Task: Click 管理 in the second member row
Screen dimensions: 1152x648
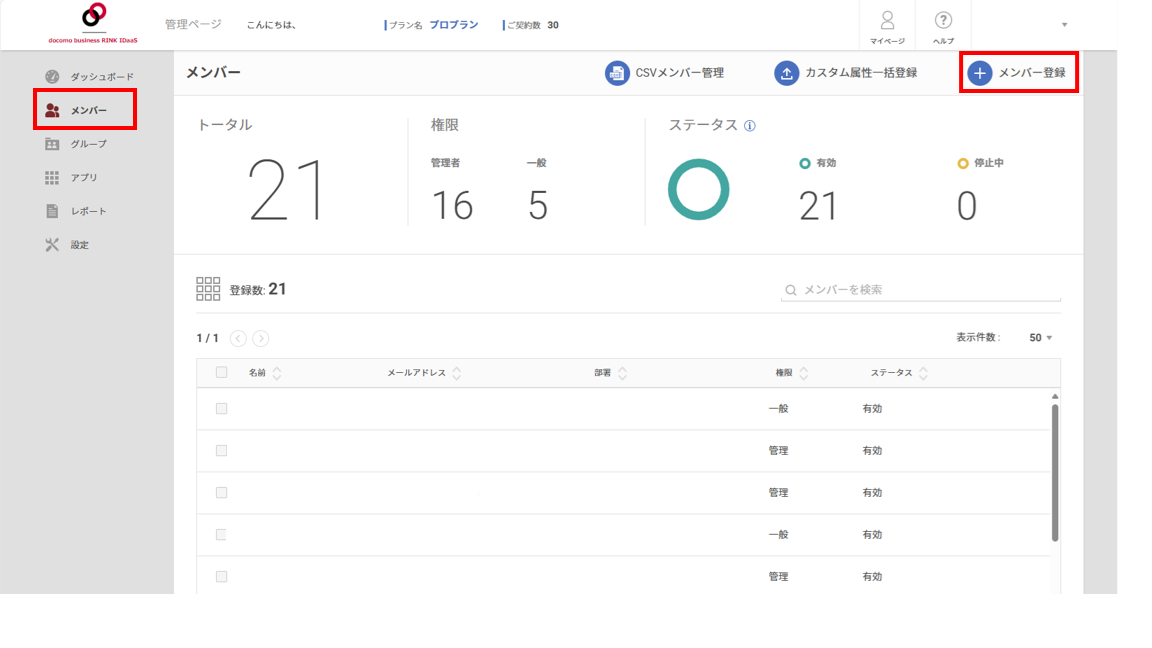Action: (x=778, y=450)
